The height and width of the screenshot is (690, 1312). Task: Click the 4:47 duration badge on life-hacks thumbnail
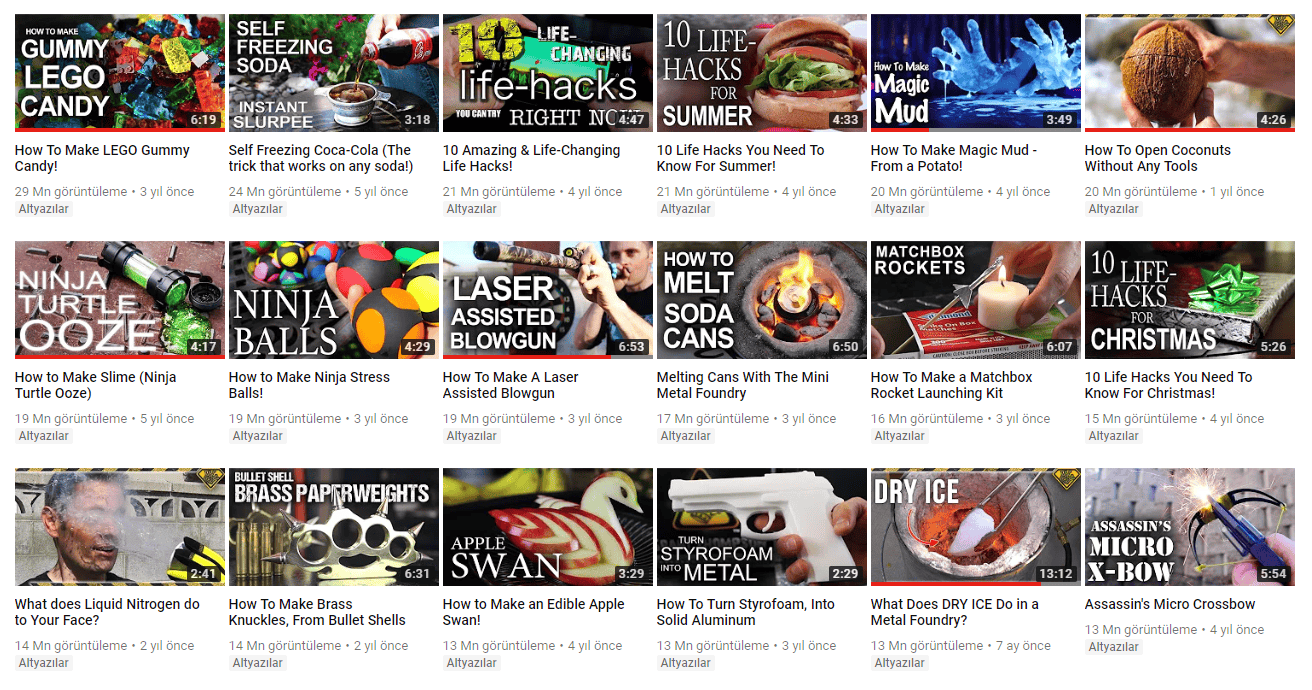[x=631, y=120]
